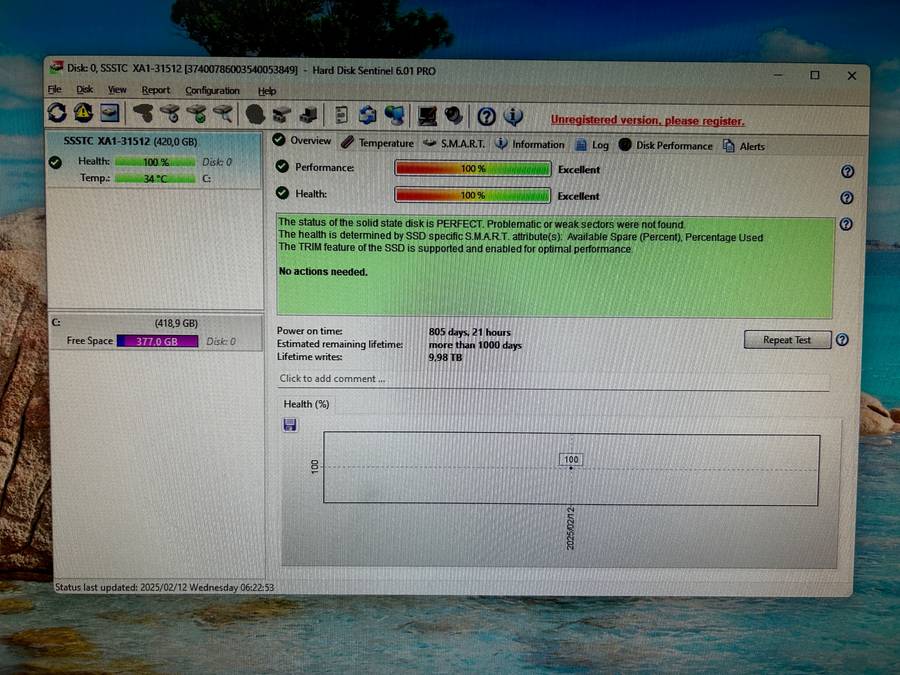Open the Report menu

coord(156,90)
